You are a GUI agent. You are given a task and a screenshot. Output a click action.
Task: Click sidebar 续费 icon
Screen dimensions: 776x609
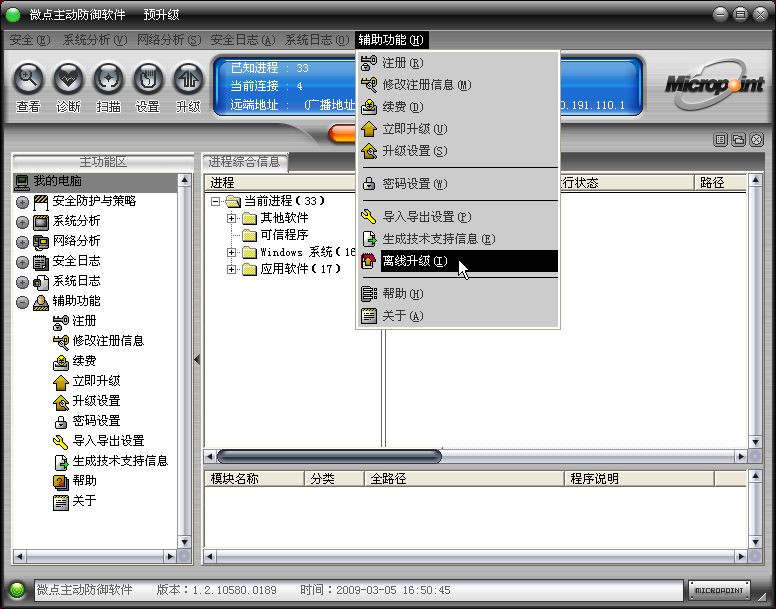60,362
